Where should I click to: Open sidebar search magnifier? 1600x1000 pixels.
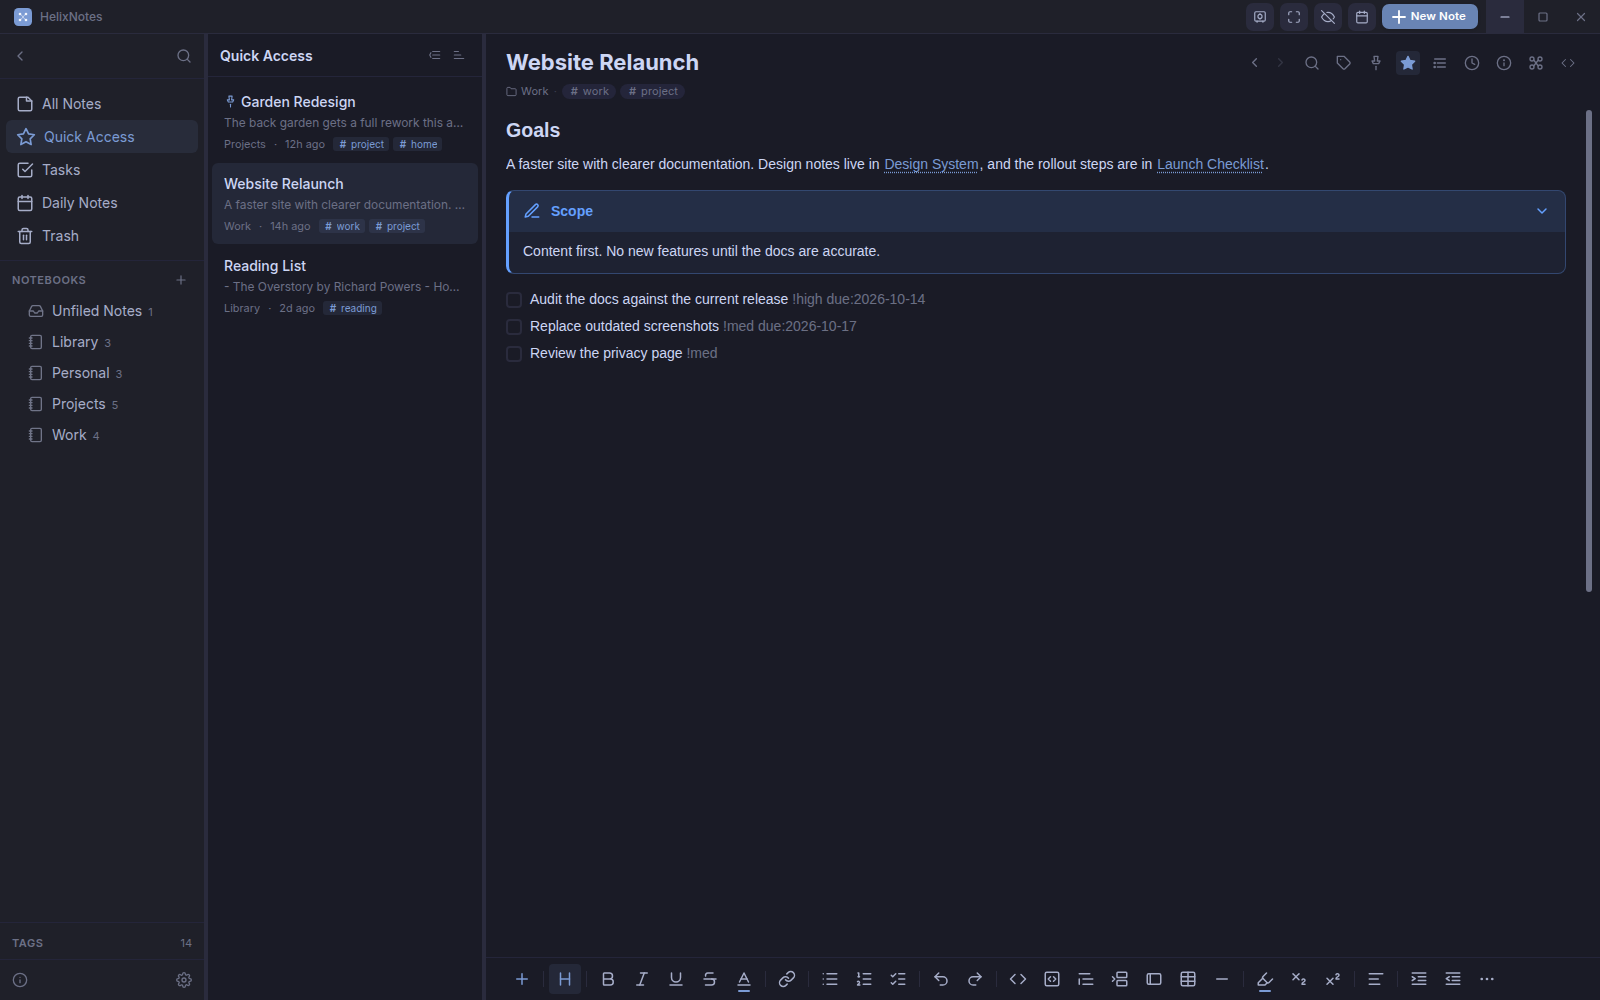184,56
